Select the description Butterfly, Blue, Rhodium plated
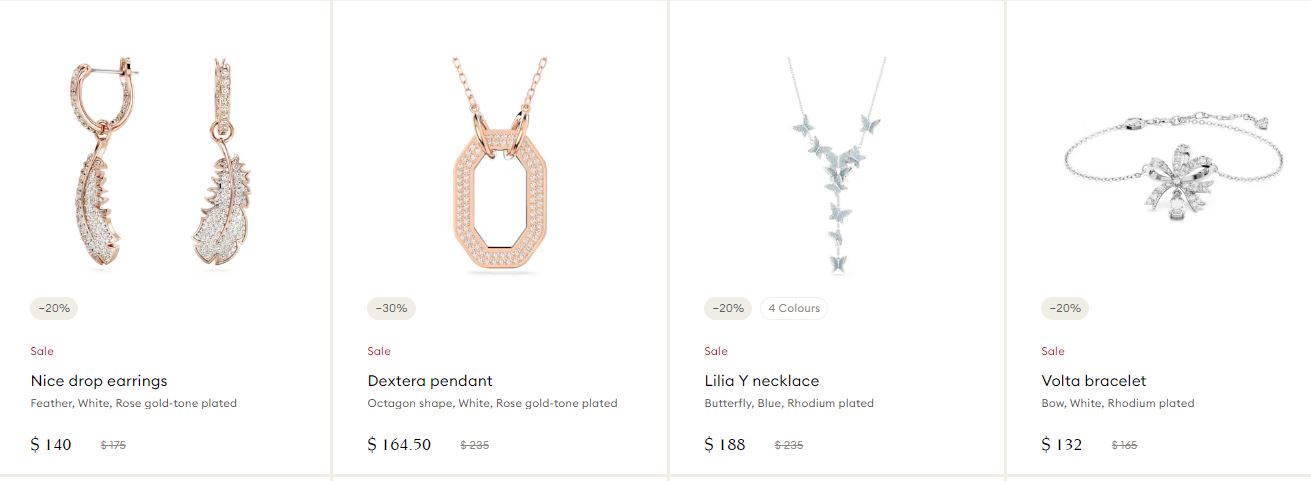Viewport: 1311px width, 481px height. (789, 404)
